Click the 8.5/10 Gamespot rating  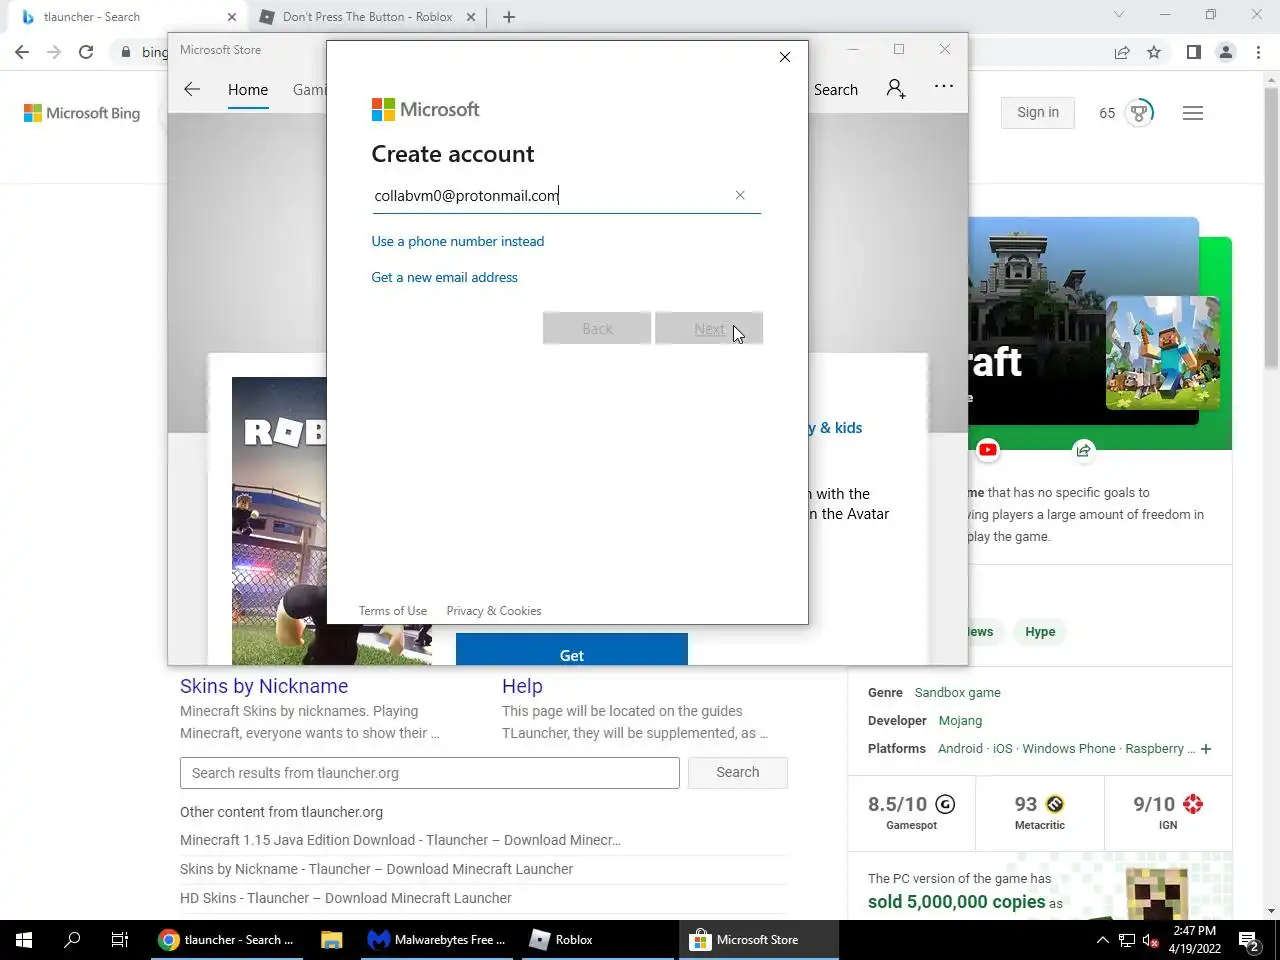pyautogui.click(x=912, y=811)
